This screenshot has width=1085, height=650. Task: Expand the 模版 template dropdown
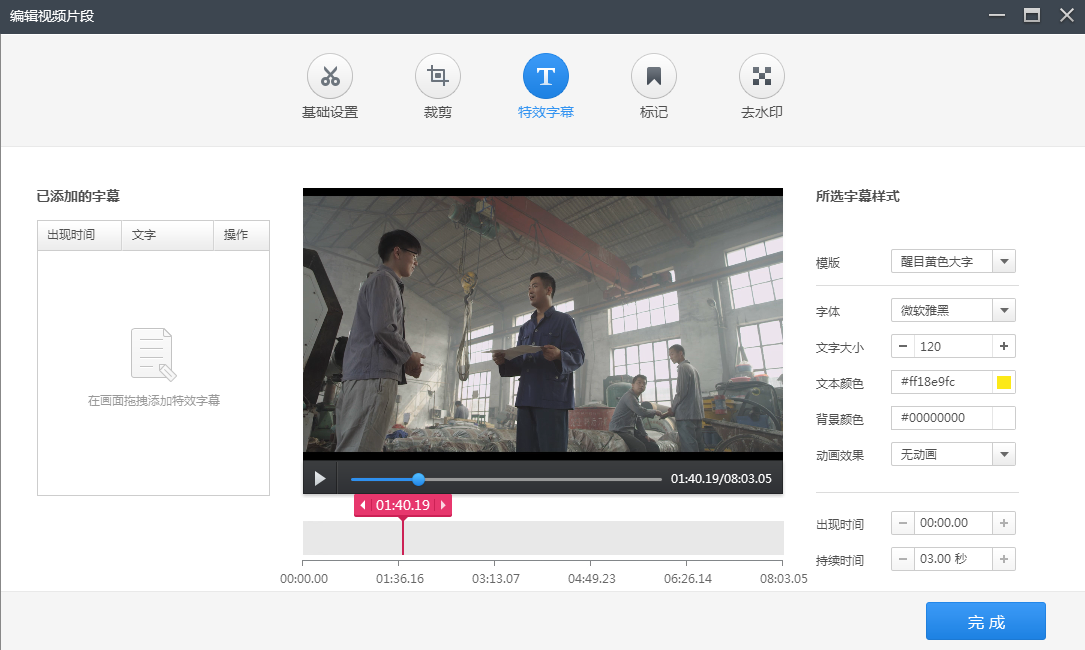pos(1004,262)
